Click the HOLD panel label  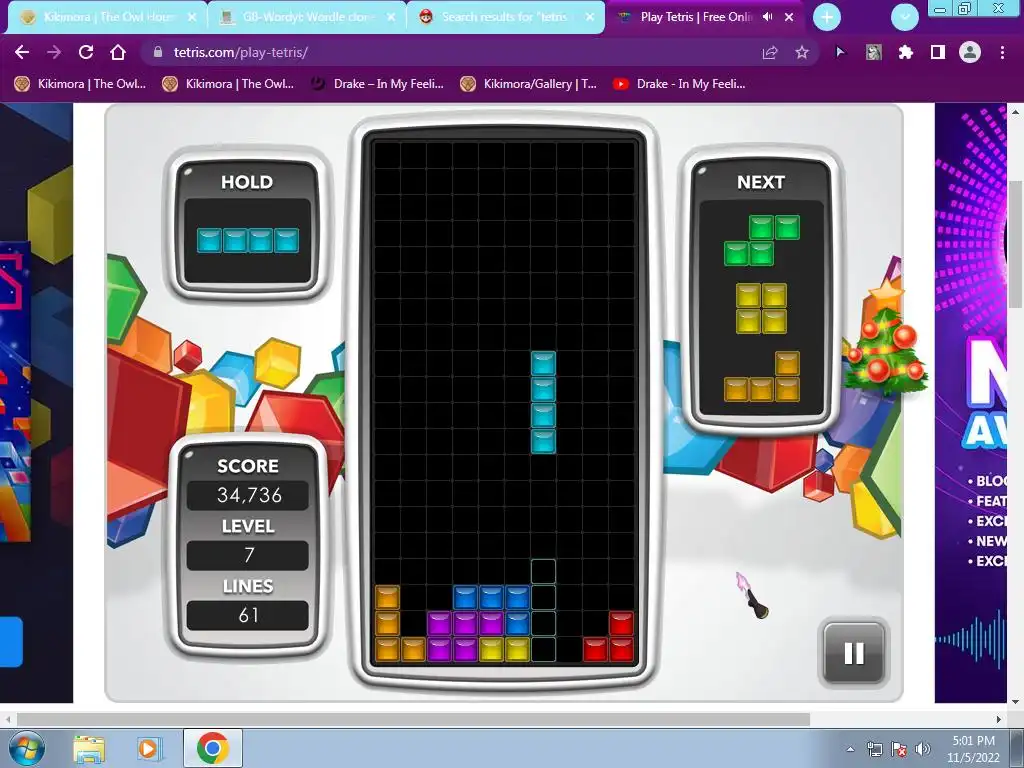tap(247, 182)
